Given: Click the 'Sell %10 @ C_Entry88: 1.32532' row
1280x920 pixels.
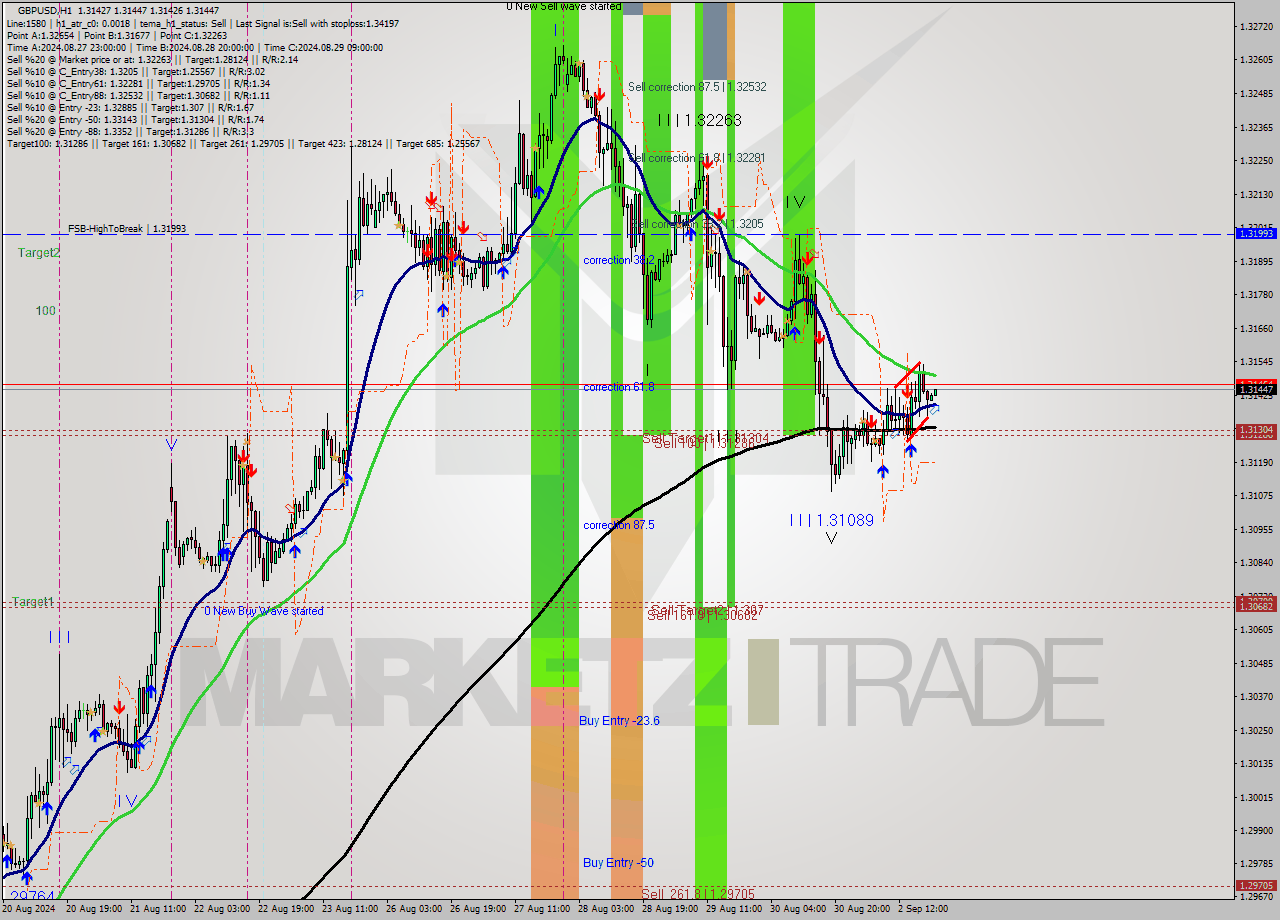Looking at the screenshot, I should coord(139,95).
